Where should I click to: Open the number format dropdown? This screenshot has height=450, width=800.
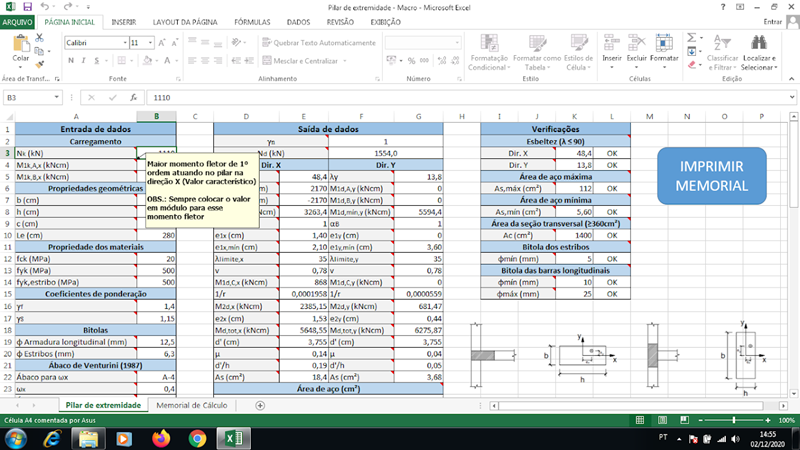pos(457,43)
